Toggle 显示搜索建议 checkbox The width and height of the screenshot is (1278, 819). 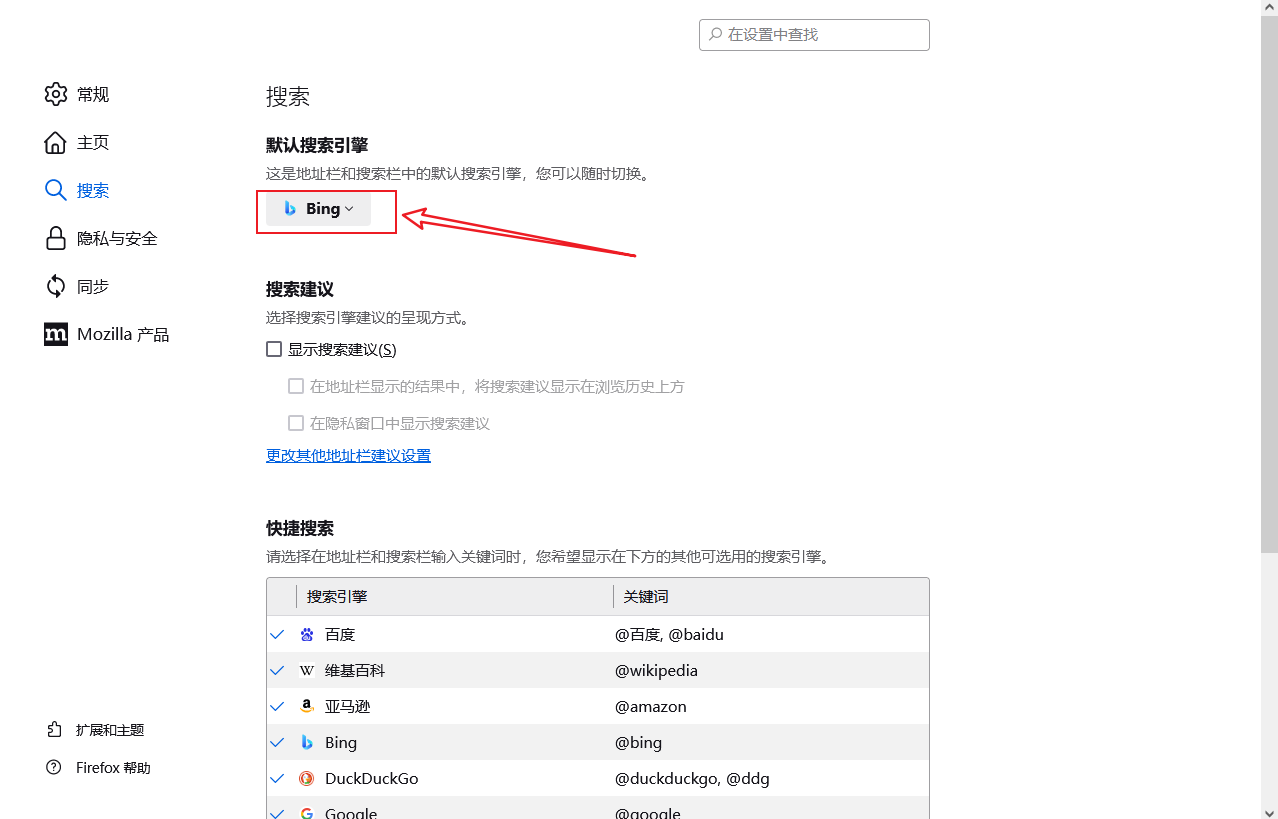(x=274, y=349)
